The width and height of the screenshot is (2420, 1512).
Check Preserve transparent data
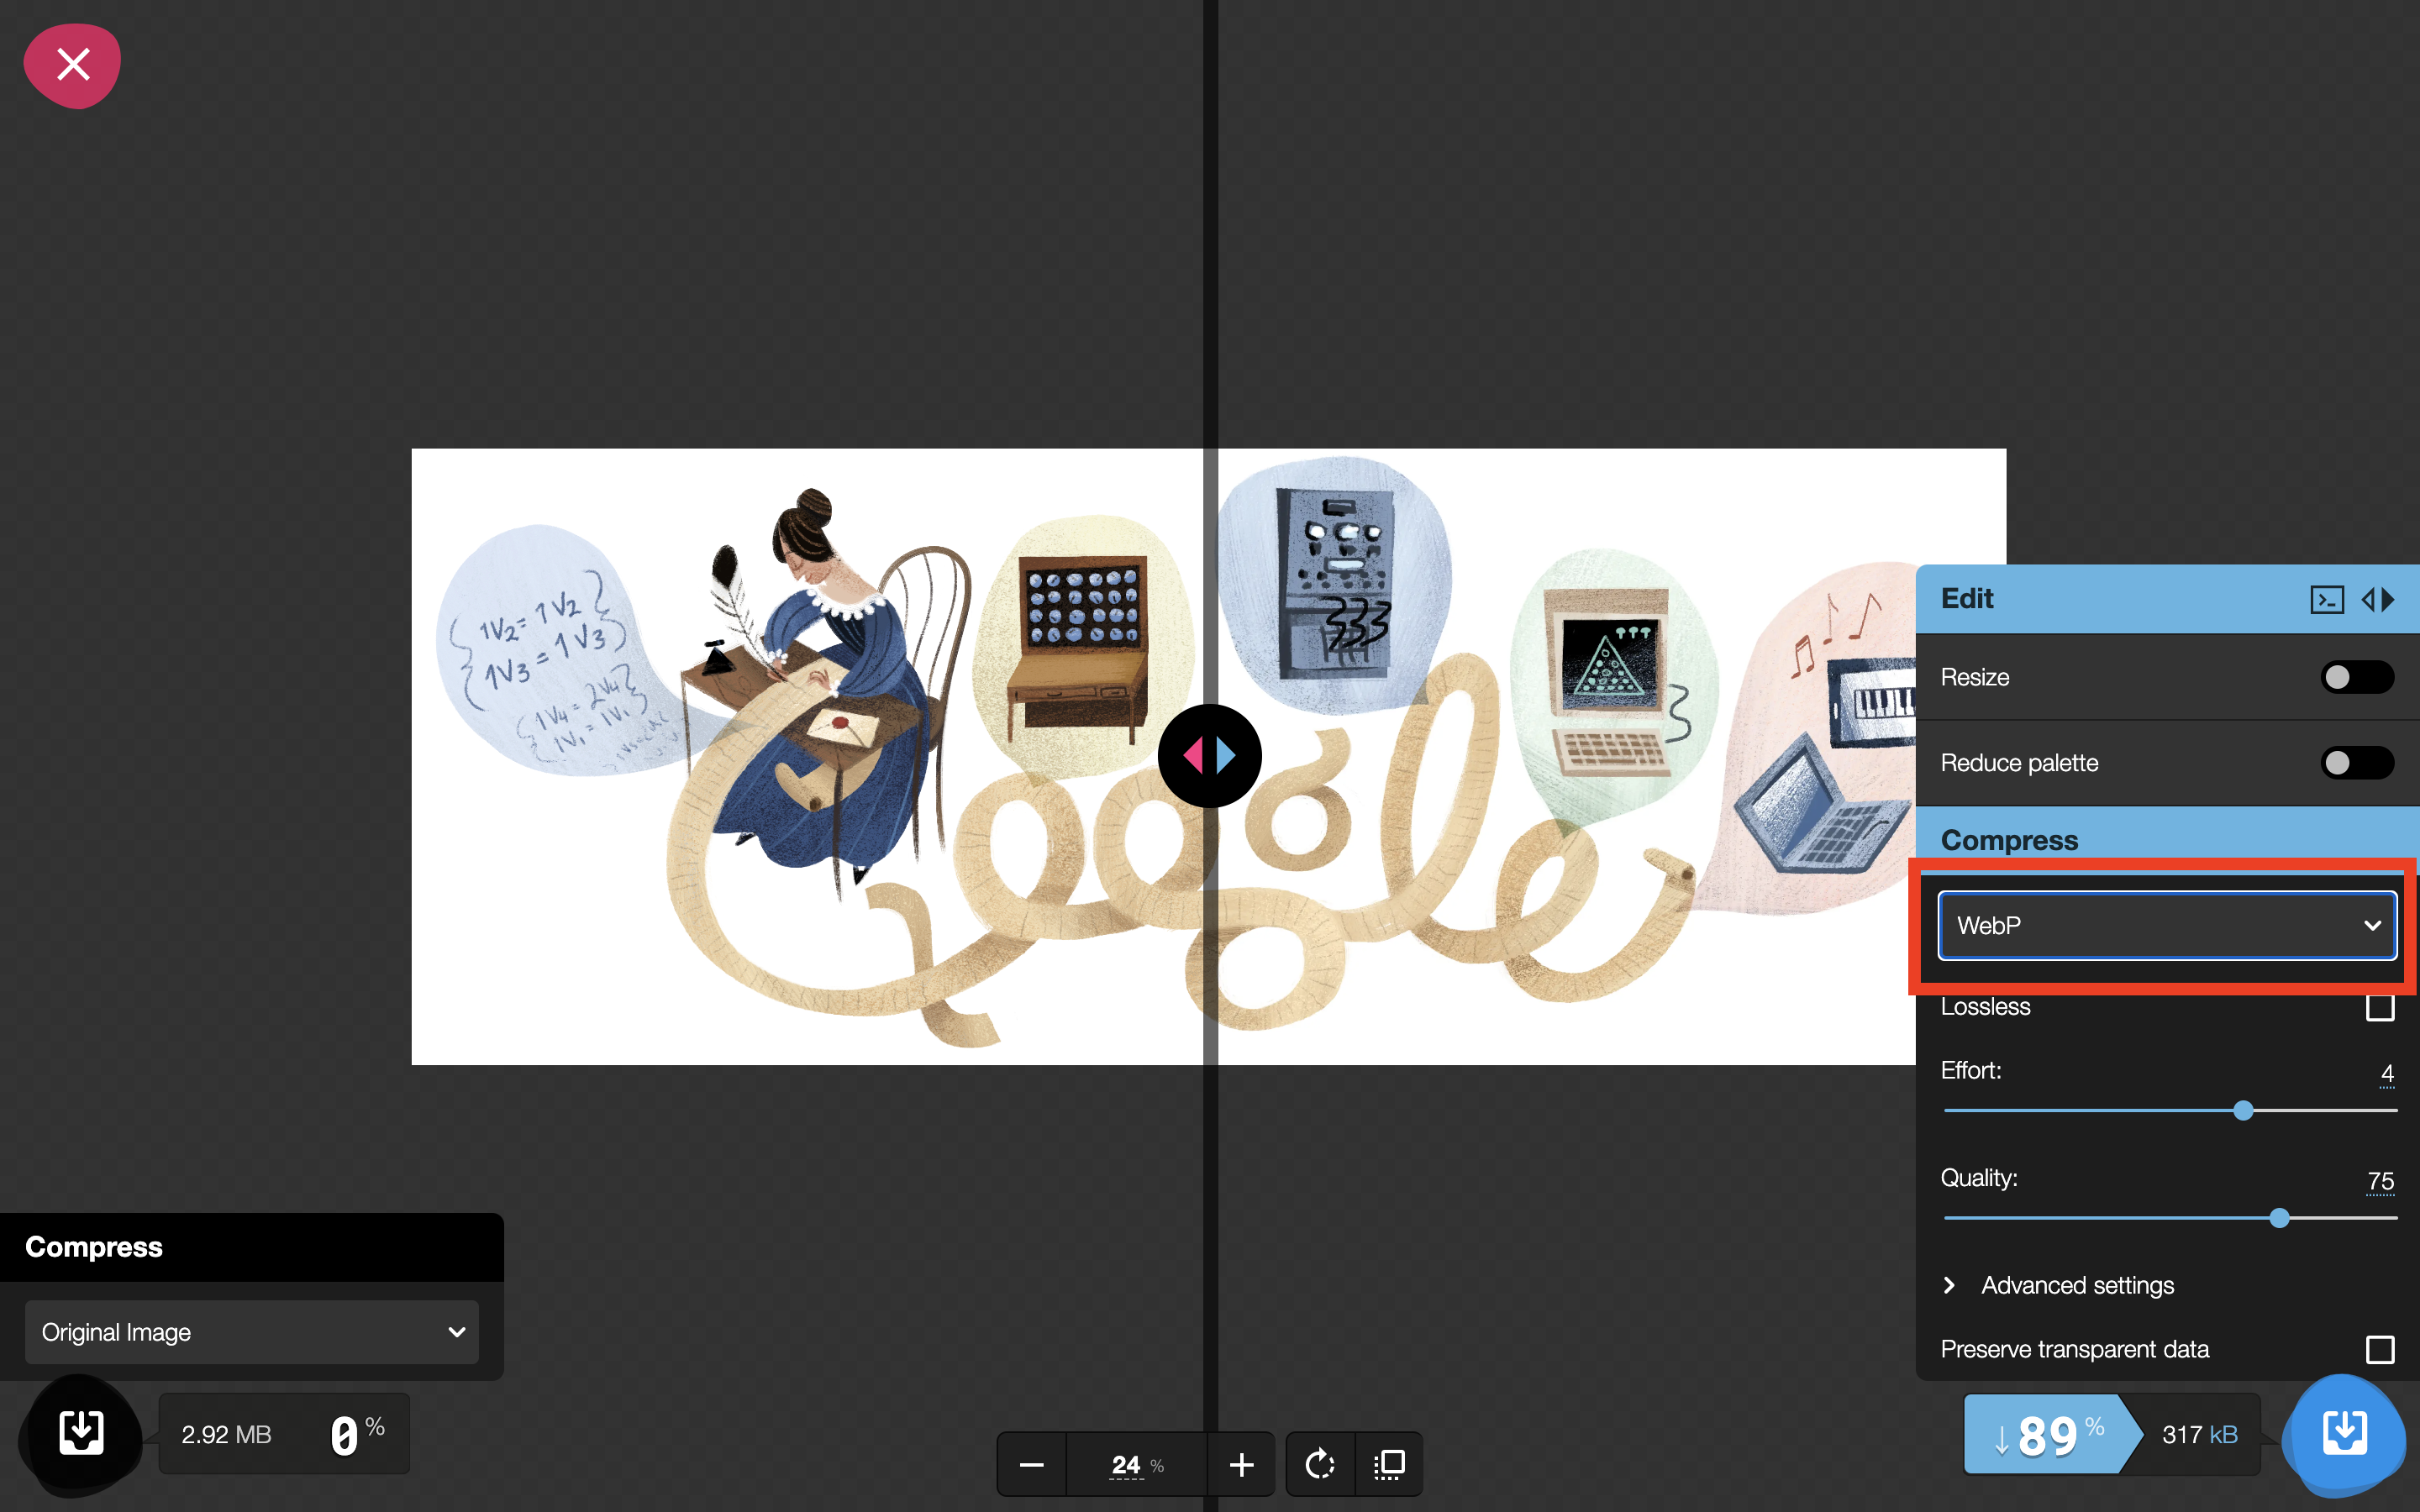coord(2380,1349)
